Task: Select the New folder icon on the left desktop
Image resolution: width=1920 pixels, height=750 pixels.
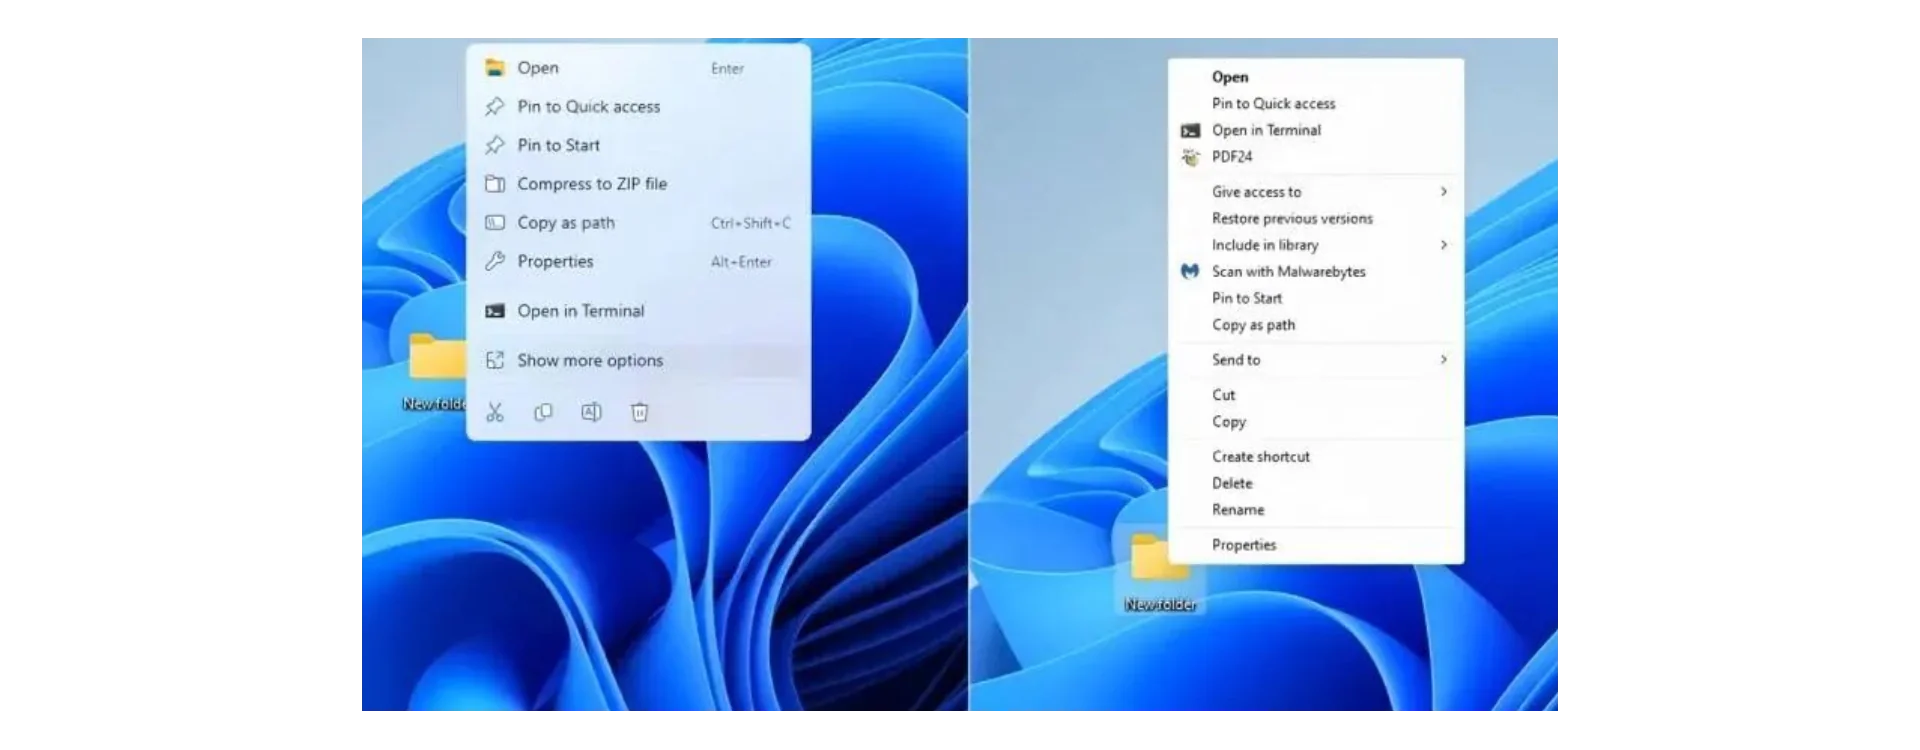Action: click(438, 357)
